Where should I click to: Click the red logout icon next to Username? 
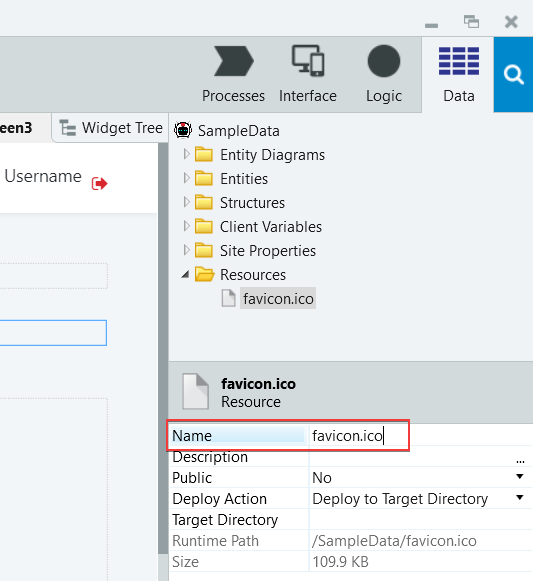point(99,183)
